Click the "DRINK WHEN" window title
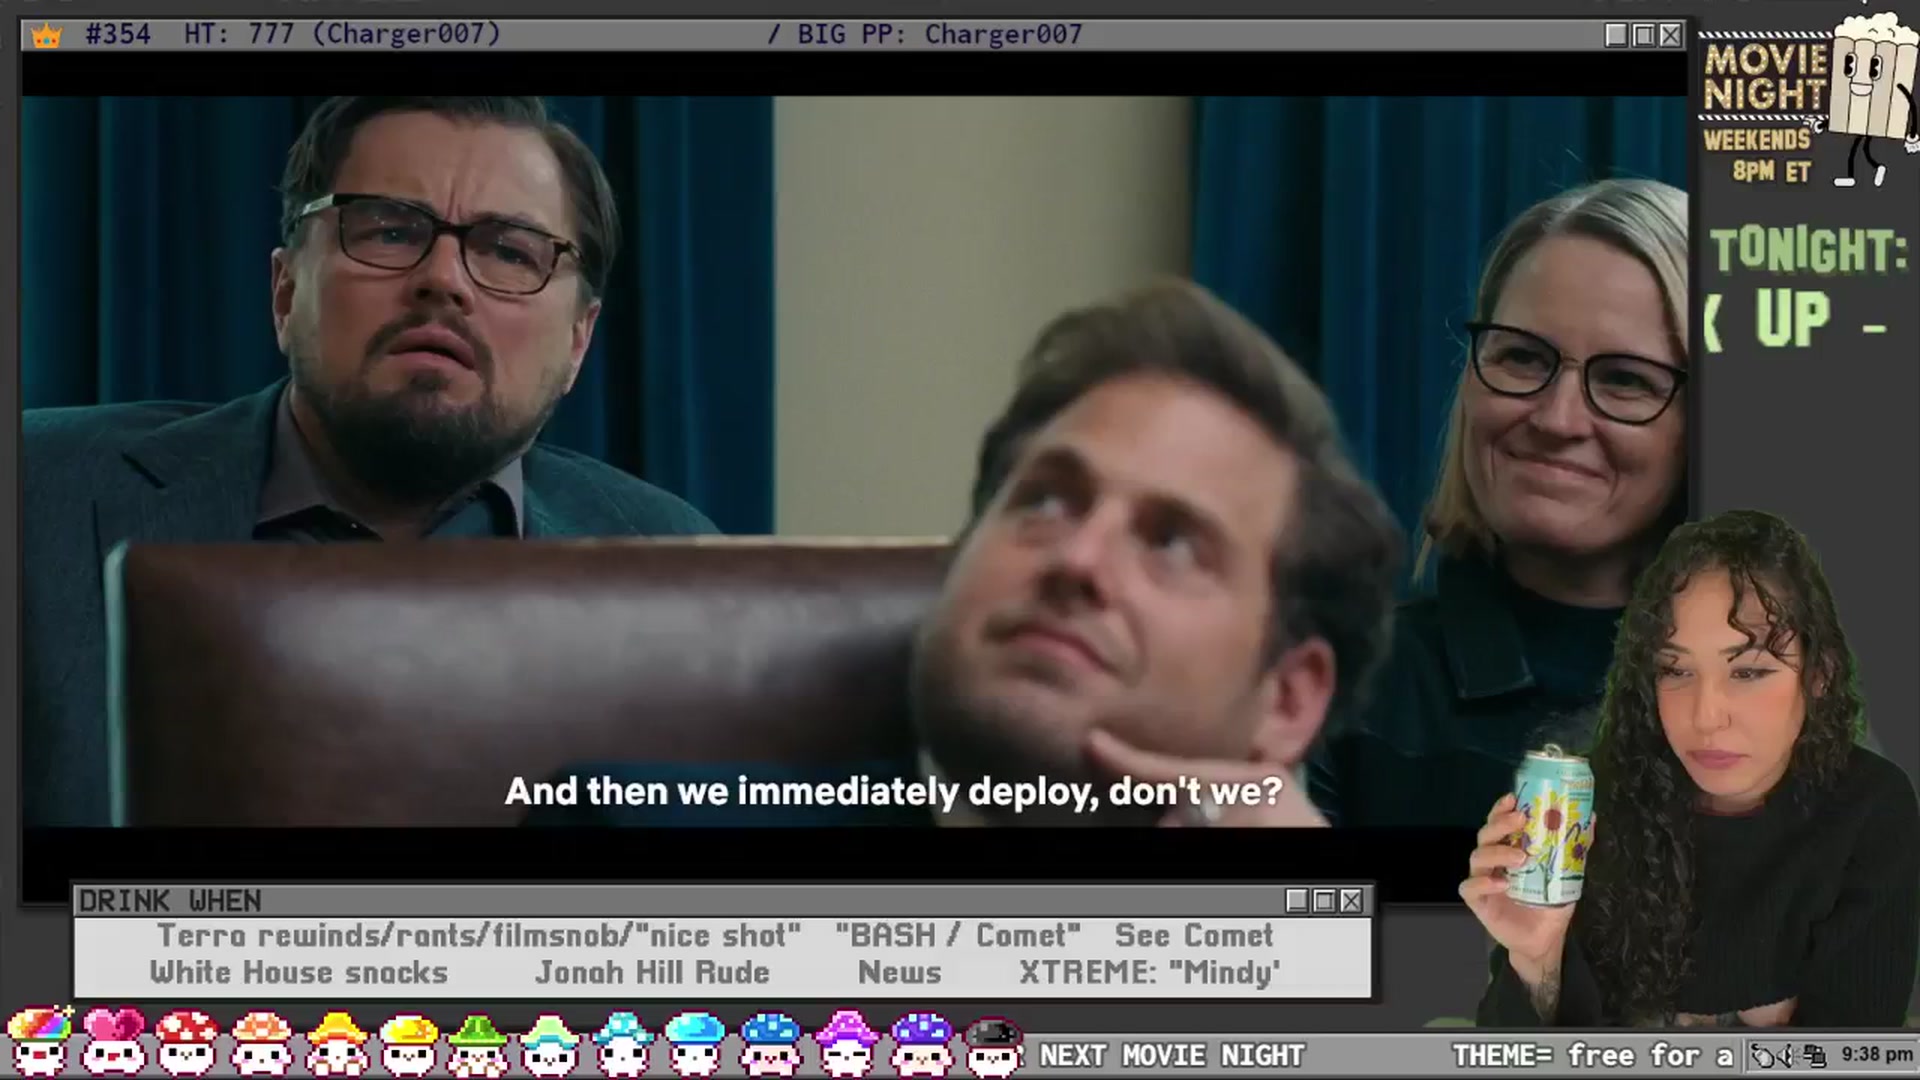 [170, 901]
